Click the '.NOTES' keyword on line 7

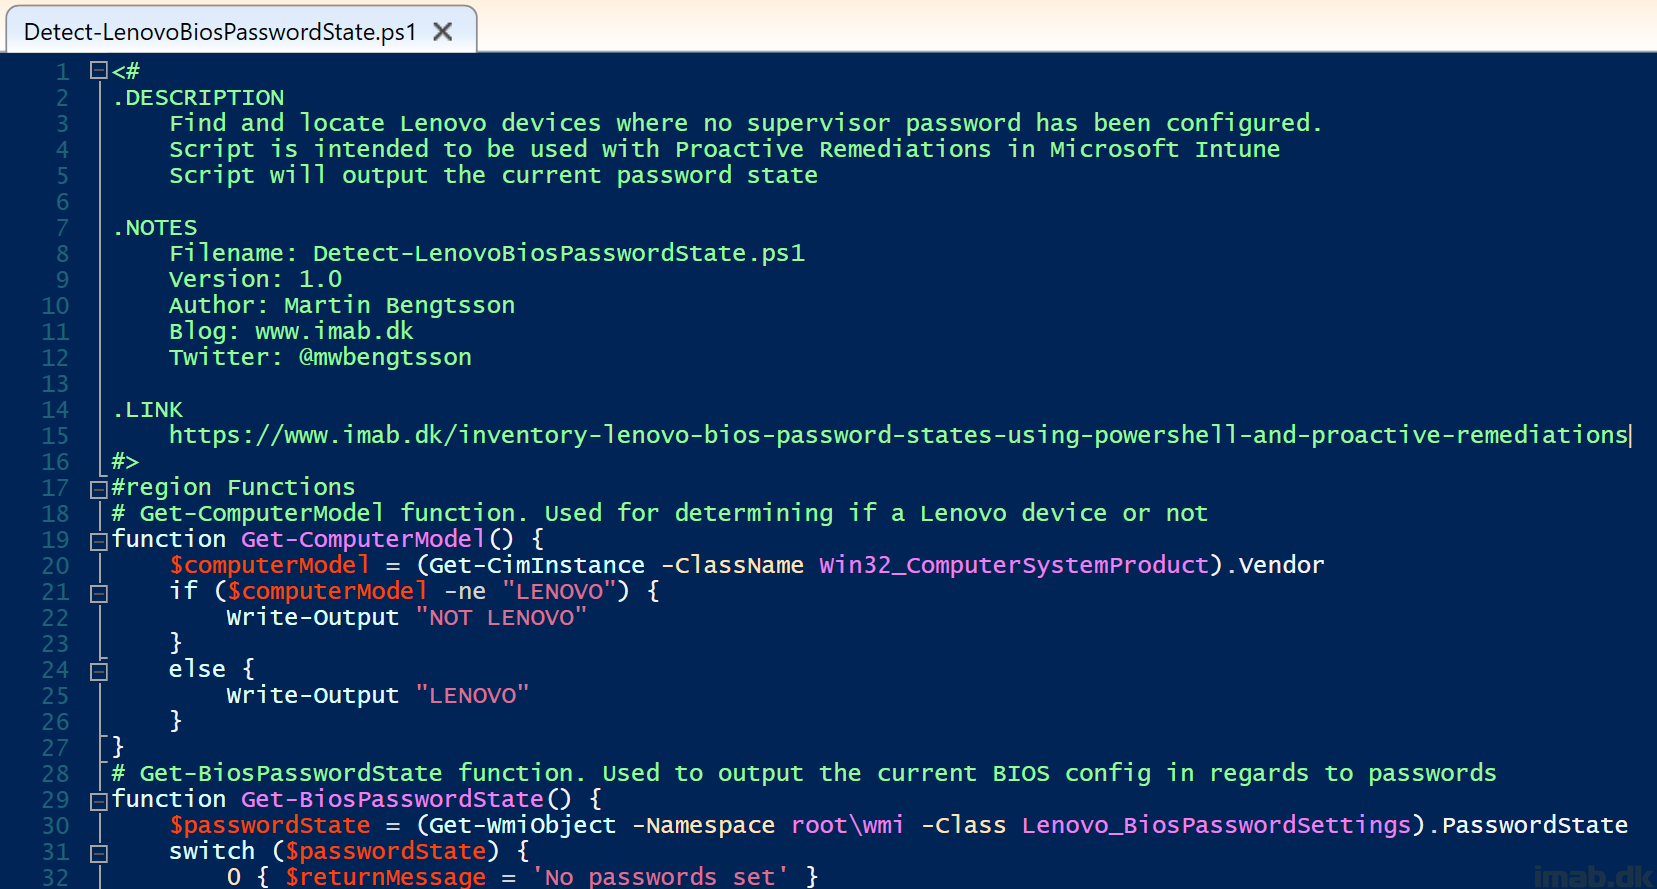155,227
